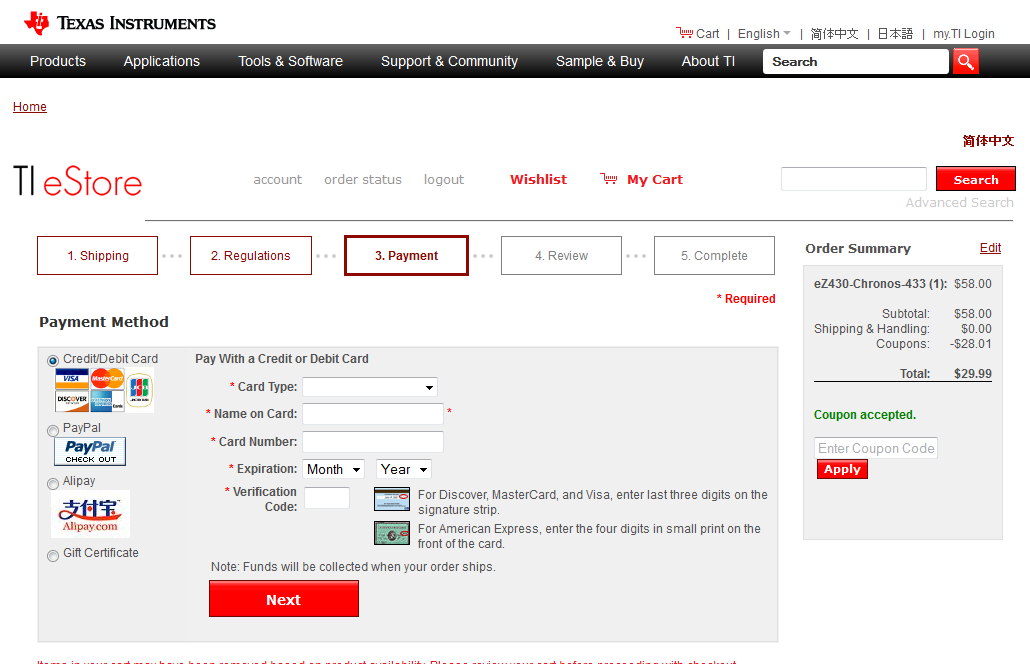Viewport: 1030px width, 664px height.
Task: Focus the Name on Card field
Action: (373, 414)
